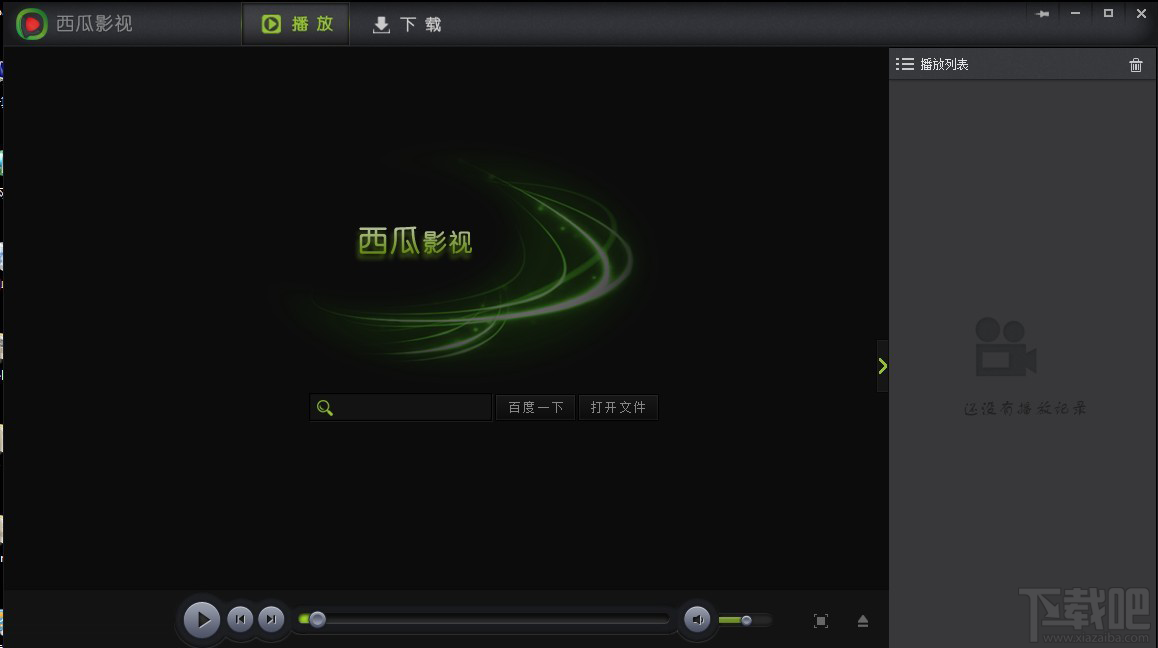Click the download arrow icon on 下载 tab
This screenshot has width=1158, height=648.
tap(381, 24)
